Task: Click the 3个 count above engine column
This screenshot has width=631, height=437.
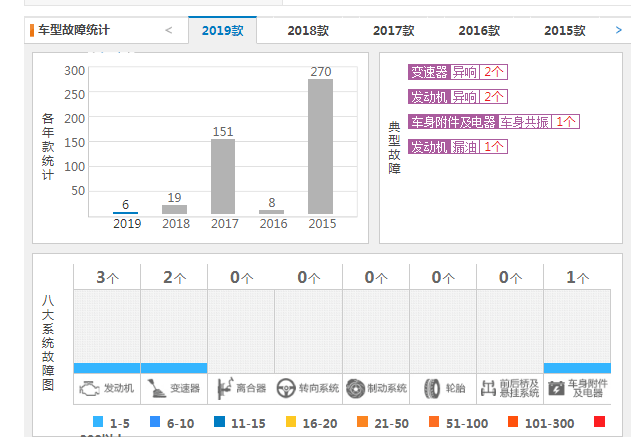Action: point(107,277)
